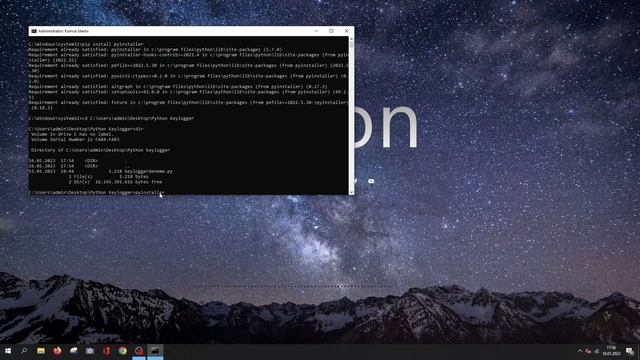Click the current prompt line with pyinstaller
The height and width of the screenshot is (360, 640).
point(97,192)
